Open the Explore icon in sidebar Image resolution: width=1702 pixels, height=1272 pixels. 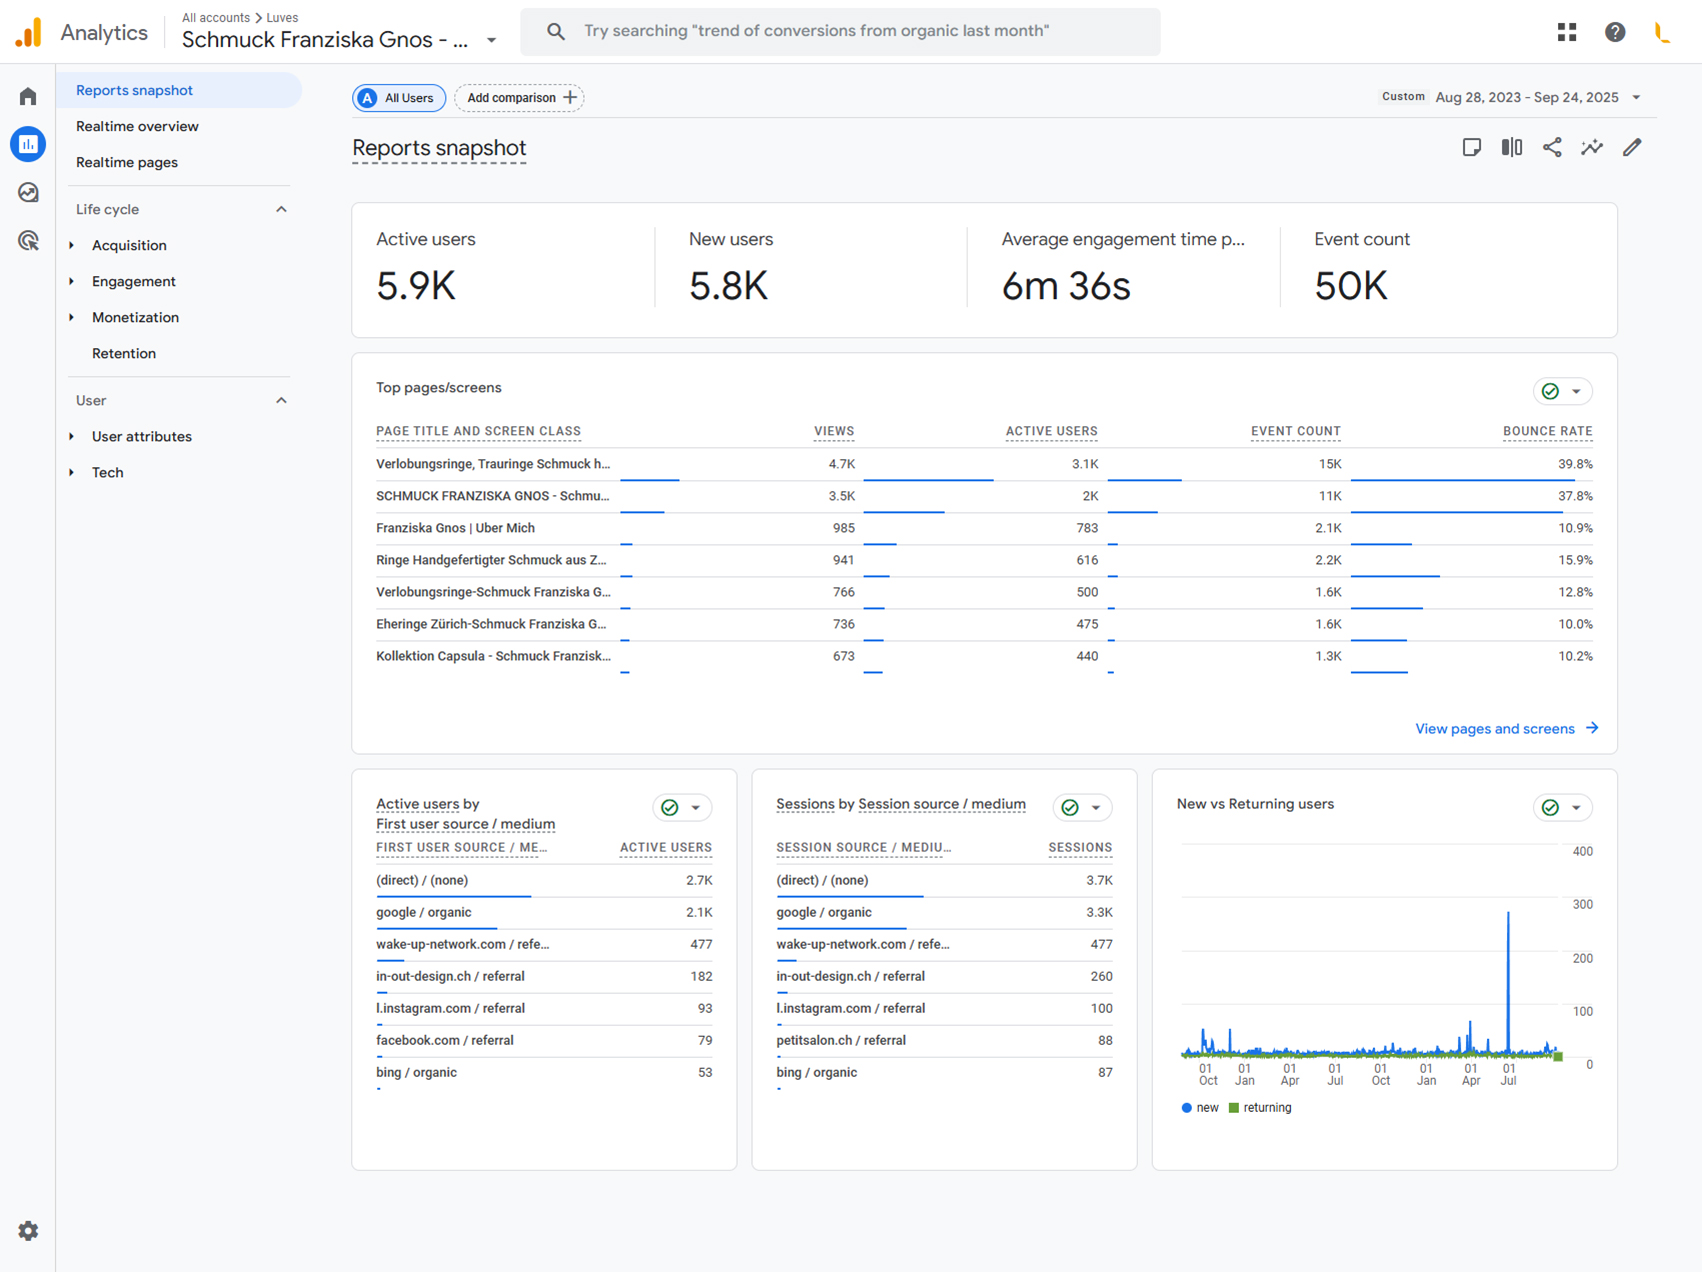28,192
